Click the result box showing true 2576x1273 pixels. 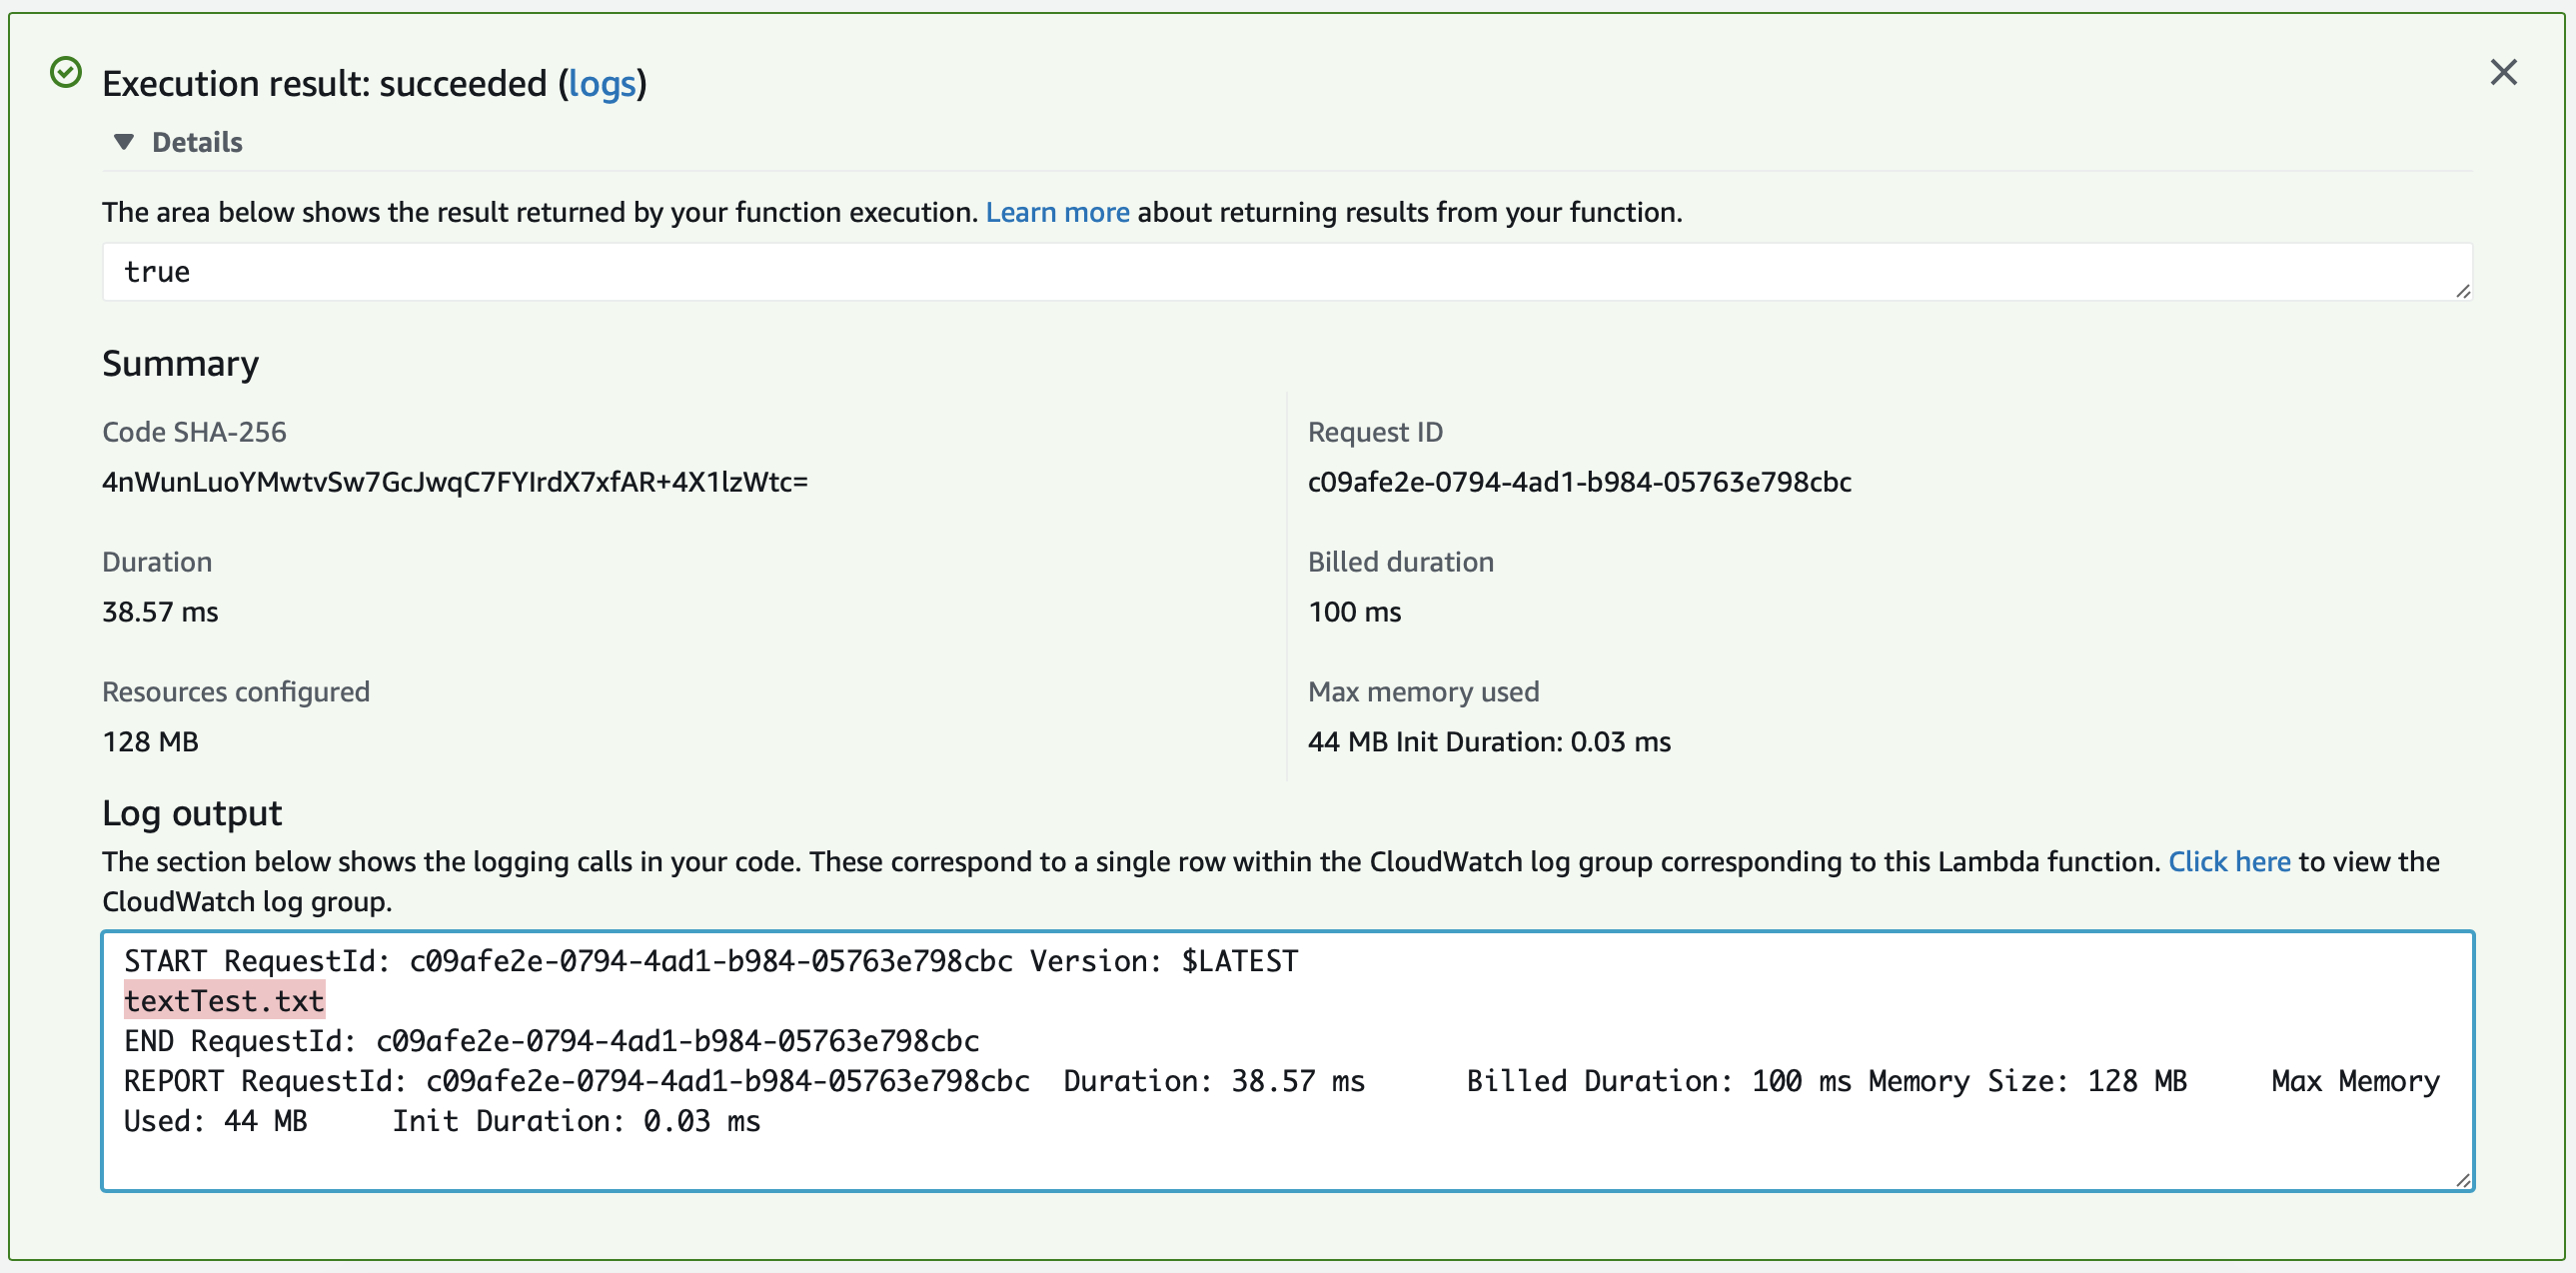coord(1286,272)
